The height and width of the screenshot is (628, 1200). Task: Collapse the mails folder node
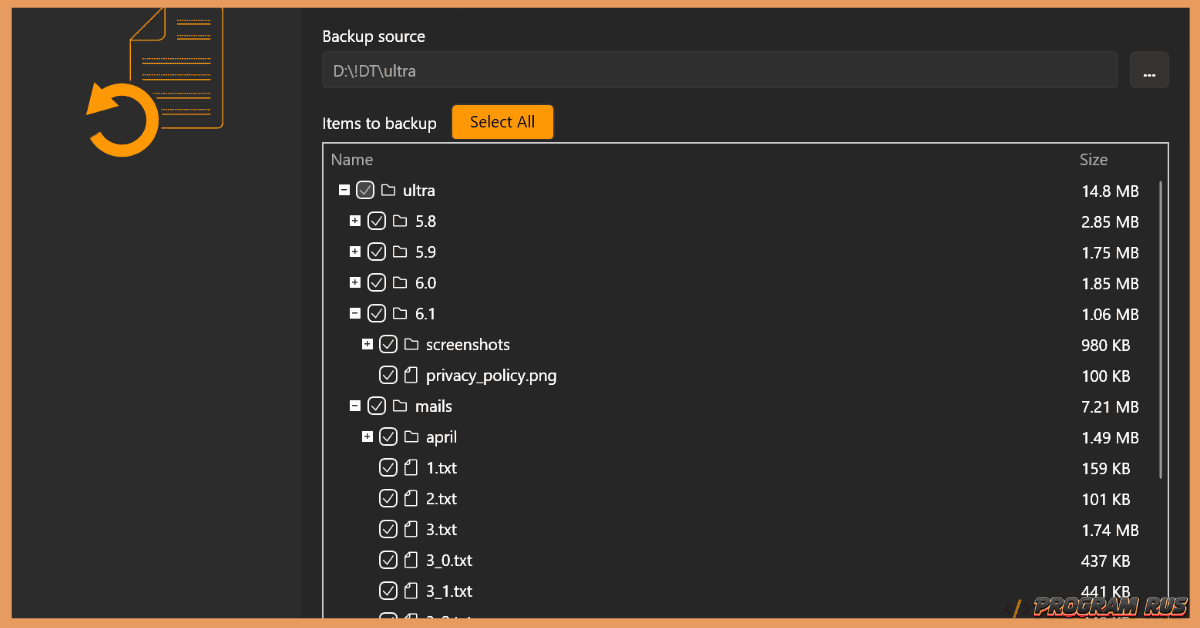(x=355, y=405)
